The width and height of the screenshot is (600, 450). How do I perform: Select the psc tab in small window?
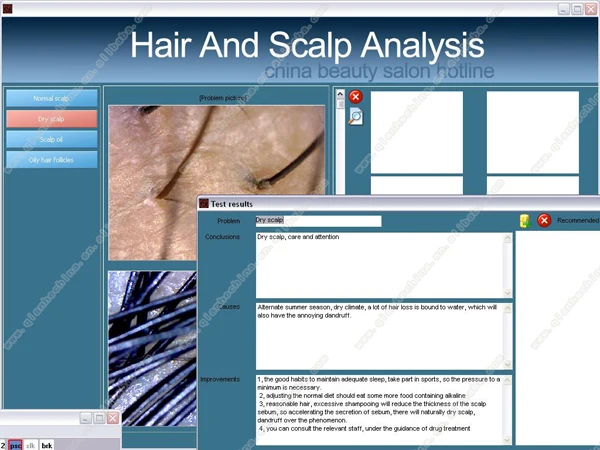(15, 445)
